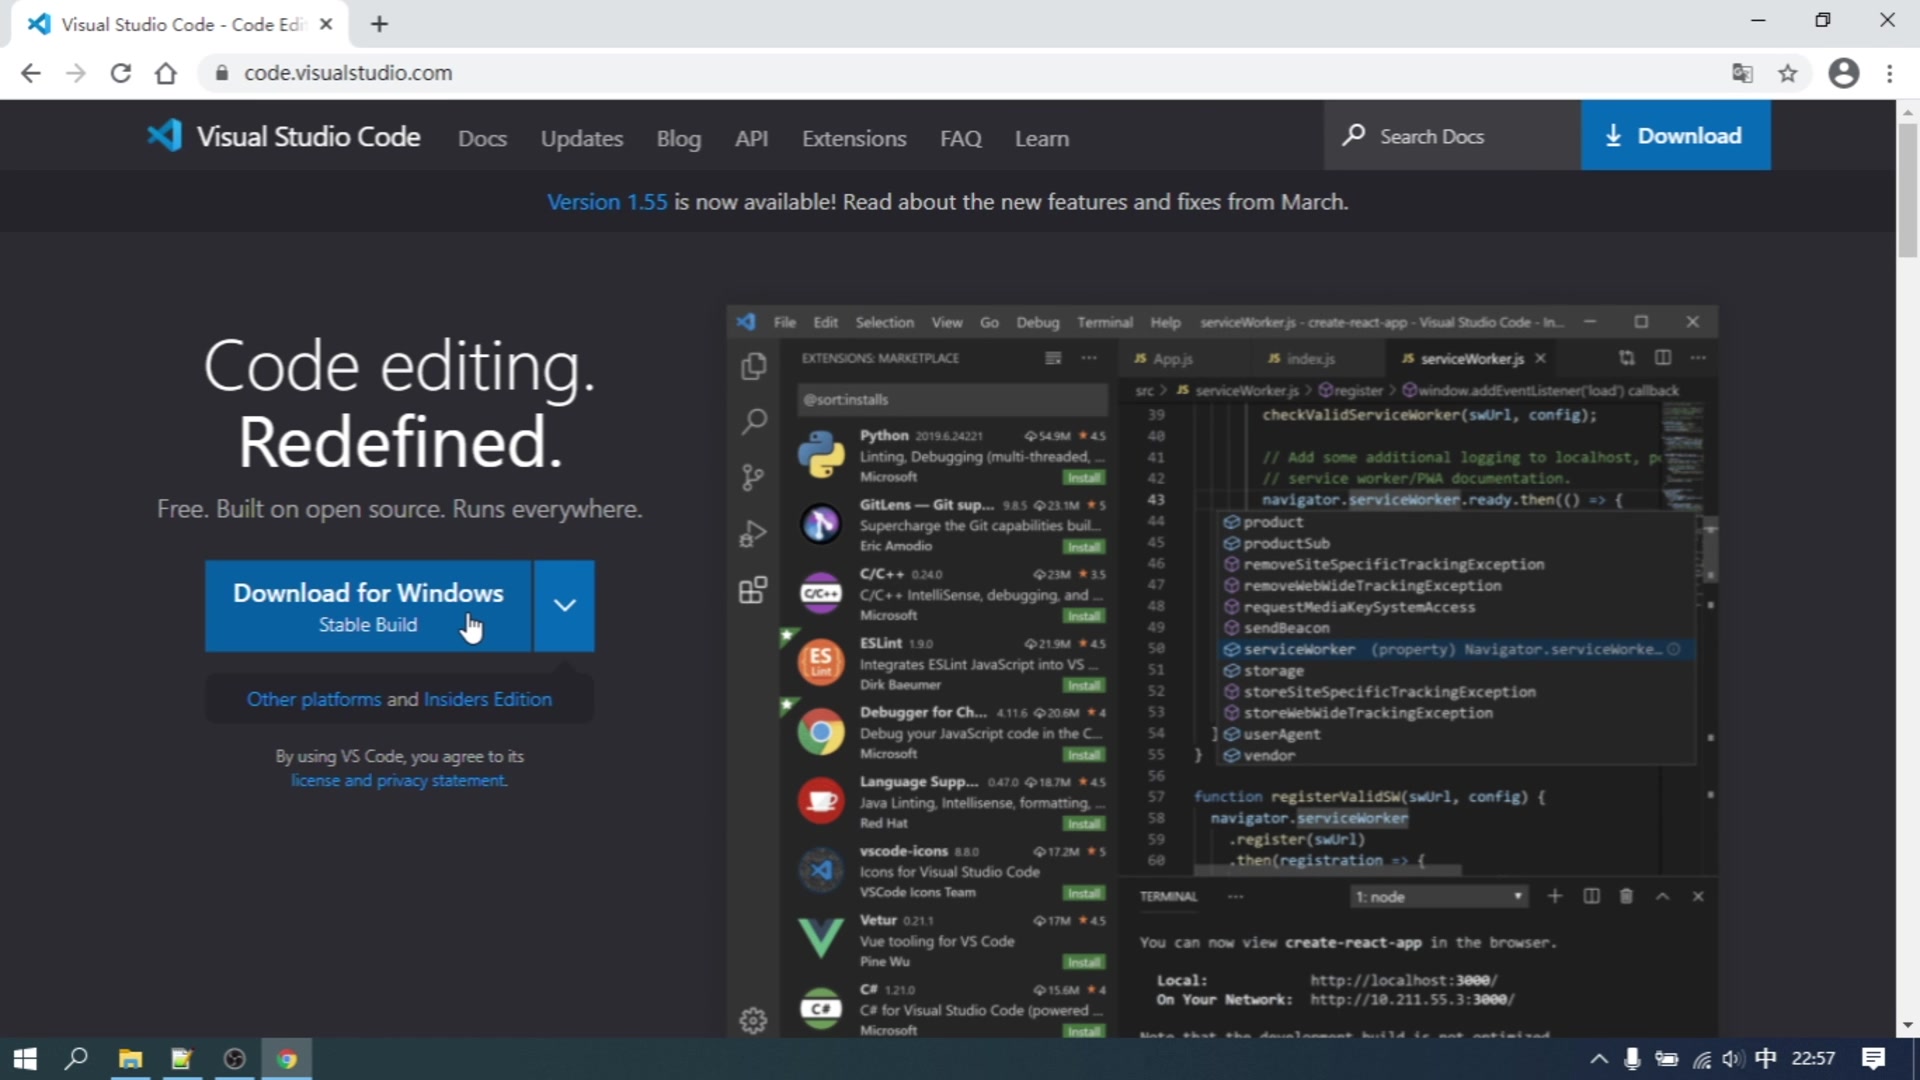
Task: View site information via the lock icon
Action: [222, 73]
